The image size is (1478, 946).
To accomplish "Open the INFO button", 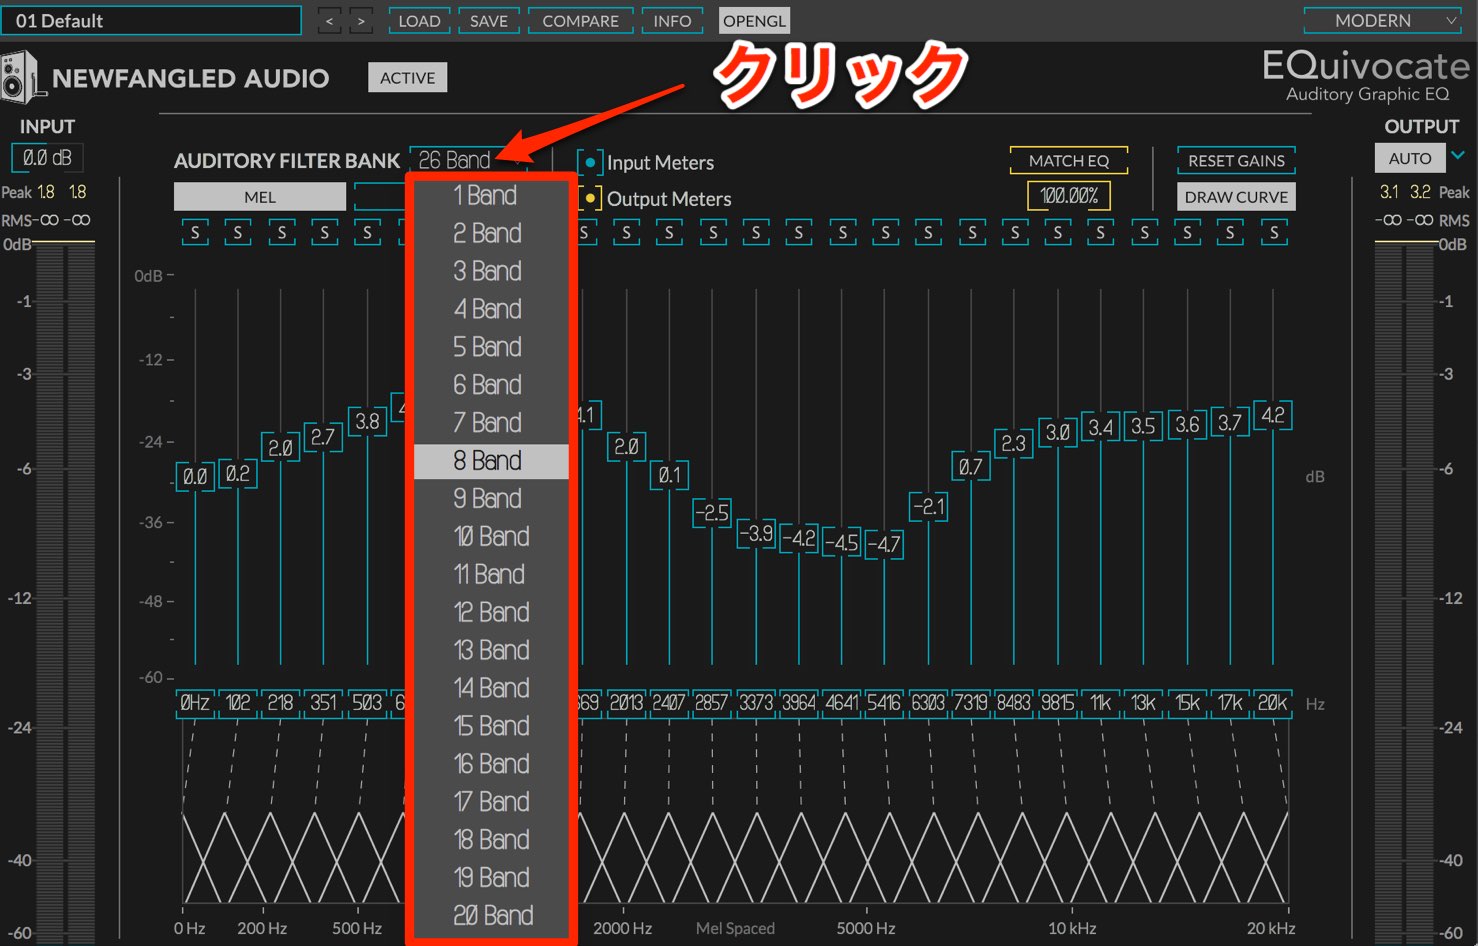I will 672,21.
